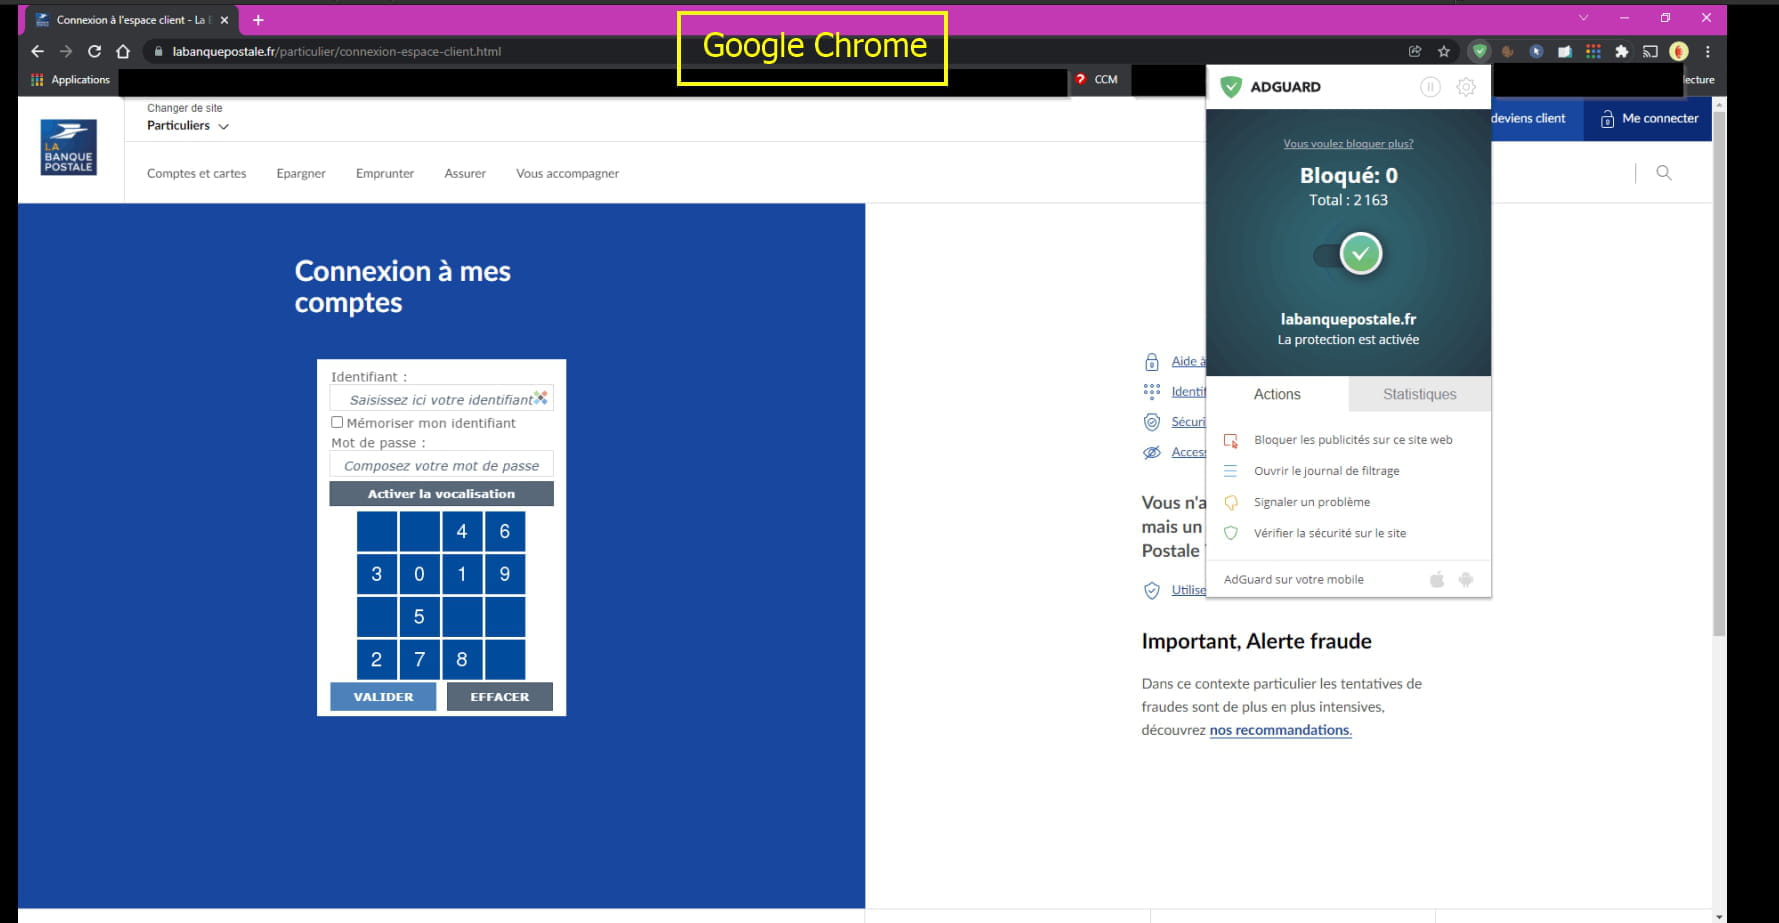
Task: Pause AdGuard protection with the pause icon
Action: tap(1430, 87)
